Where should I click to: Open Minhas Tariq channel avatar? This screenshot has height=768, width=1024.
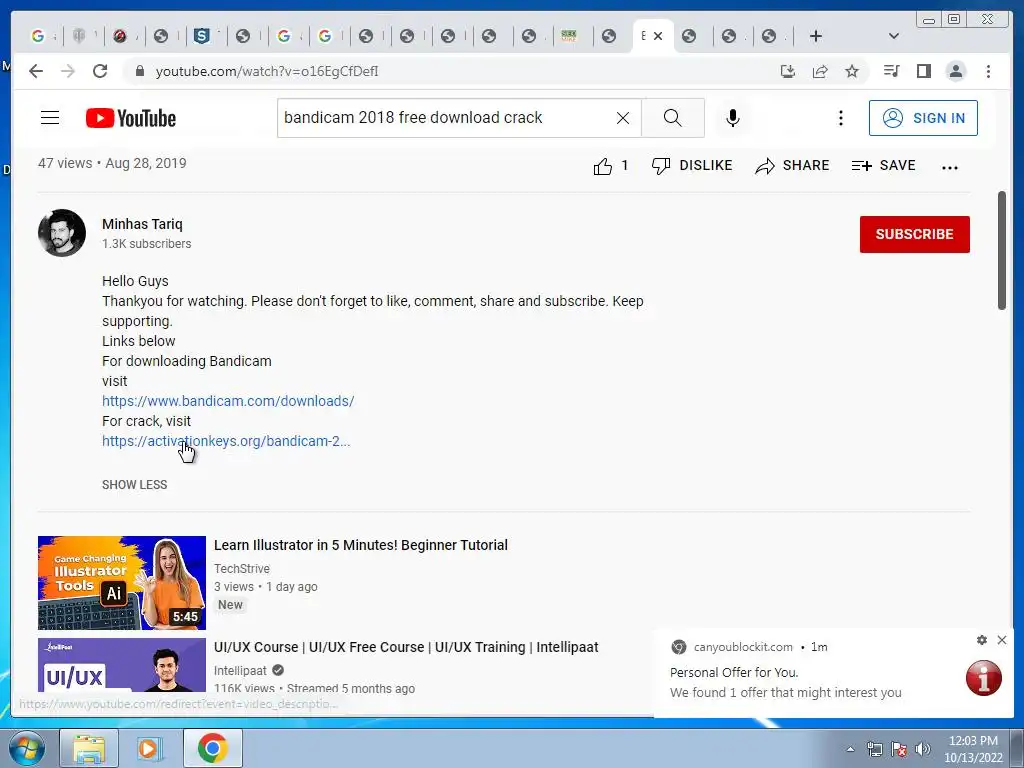coord(61,232)
